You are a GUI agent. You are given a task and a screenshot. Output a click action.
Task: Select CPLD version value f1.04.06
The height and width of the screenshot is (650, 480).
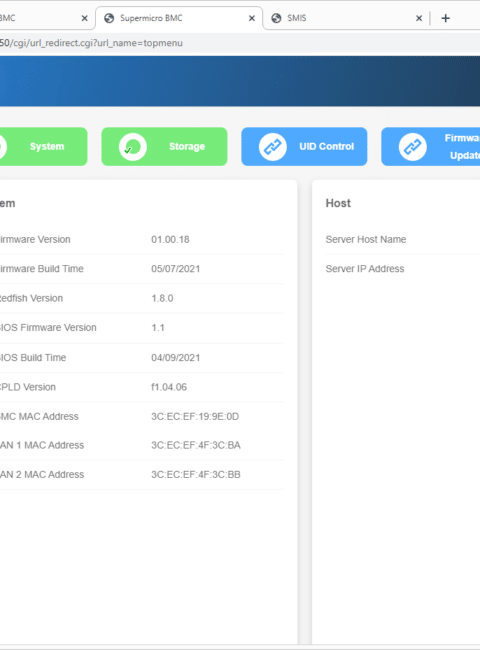(x=169, y=387)
